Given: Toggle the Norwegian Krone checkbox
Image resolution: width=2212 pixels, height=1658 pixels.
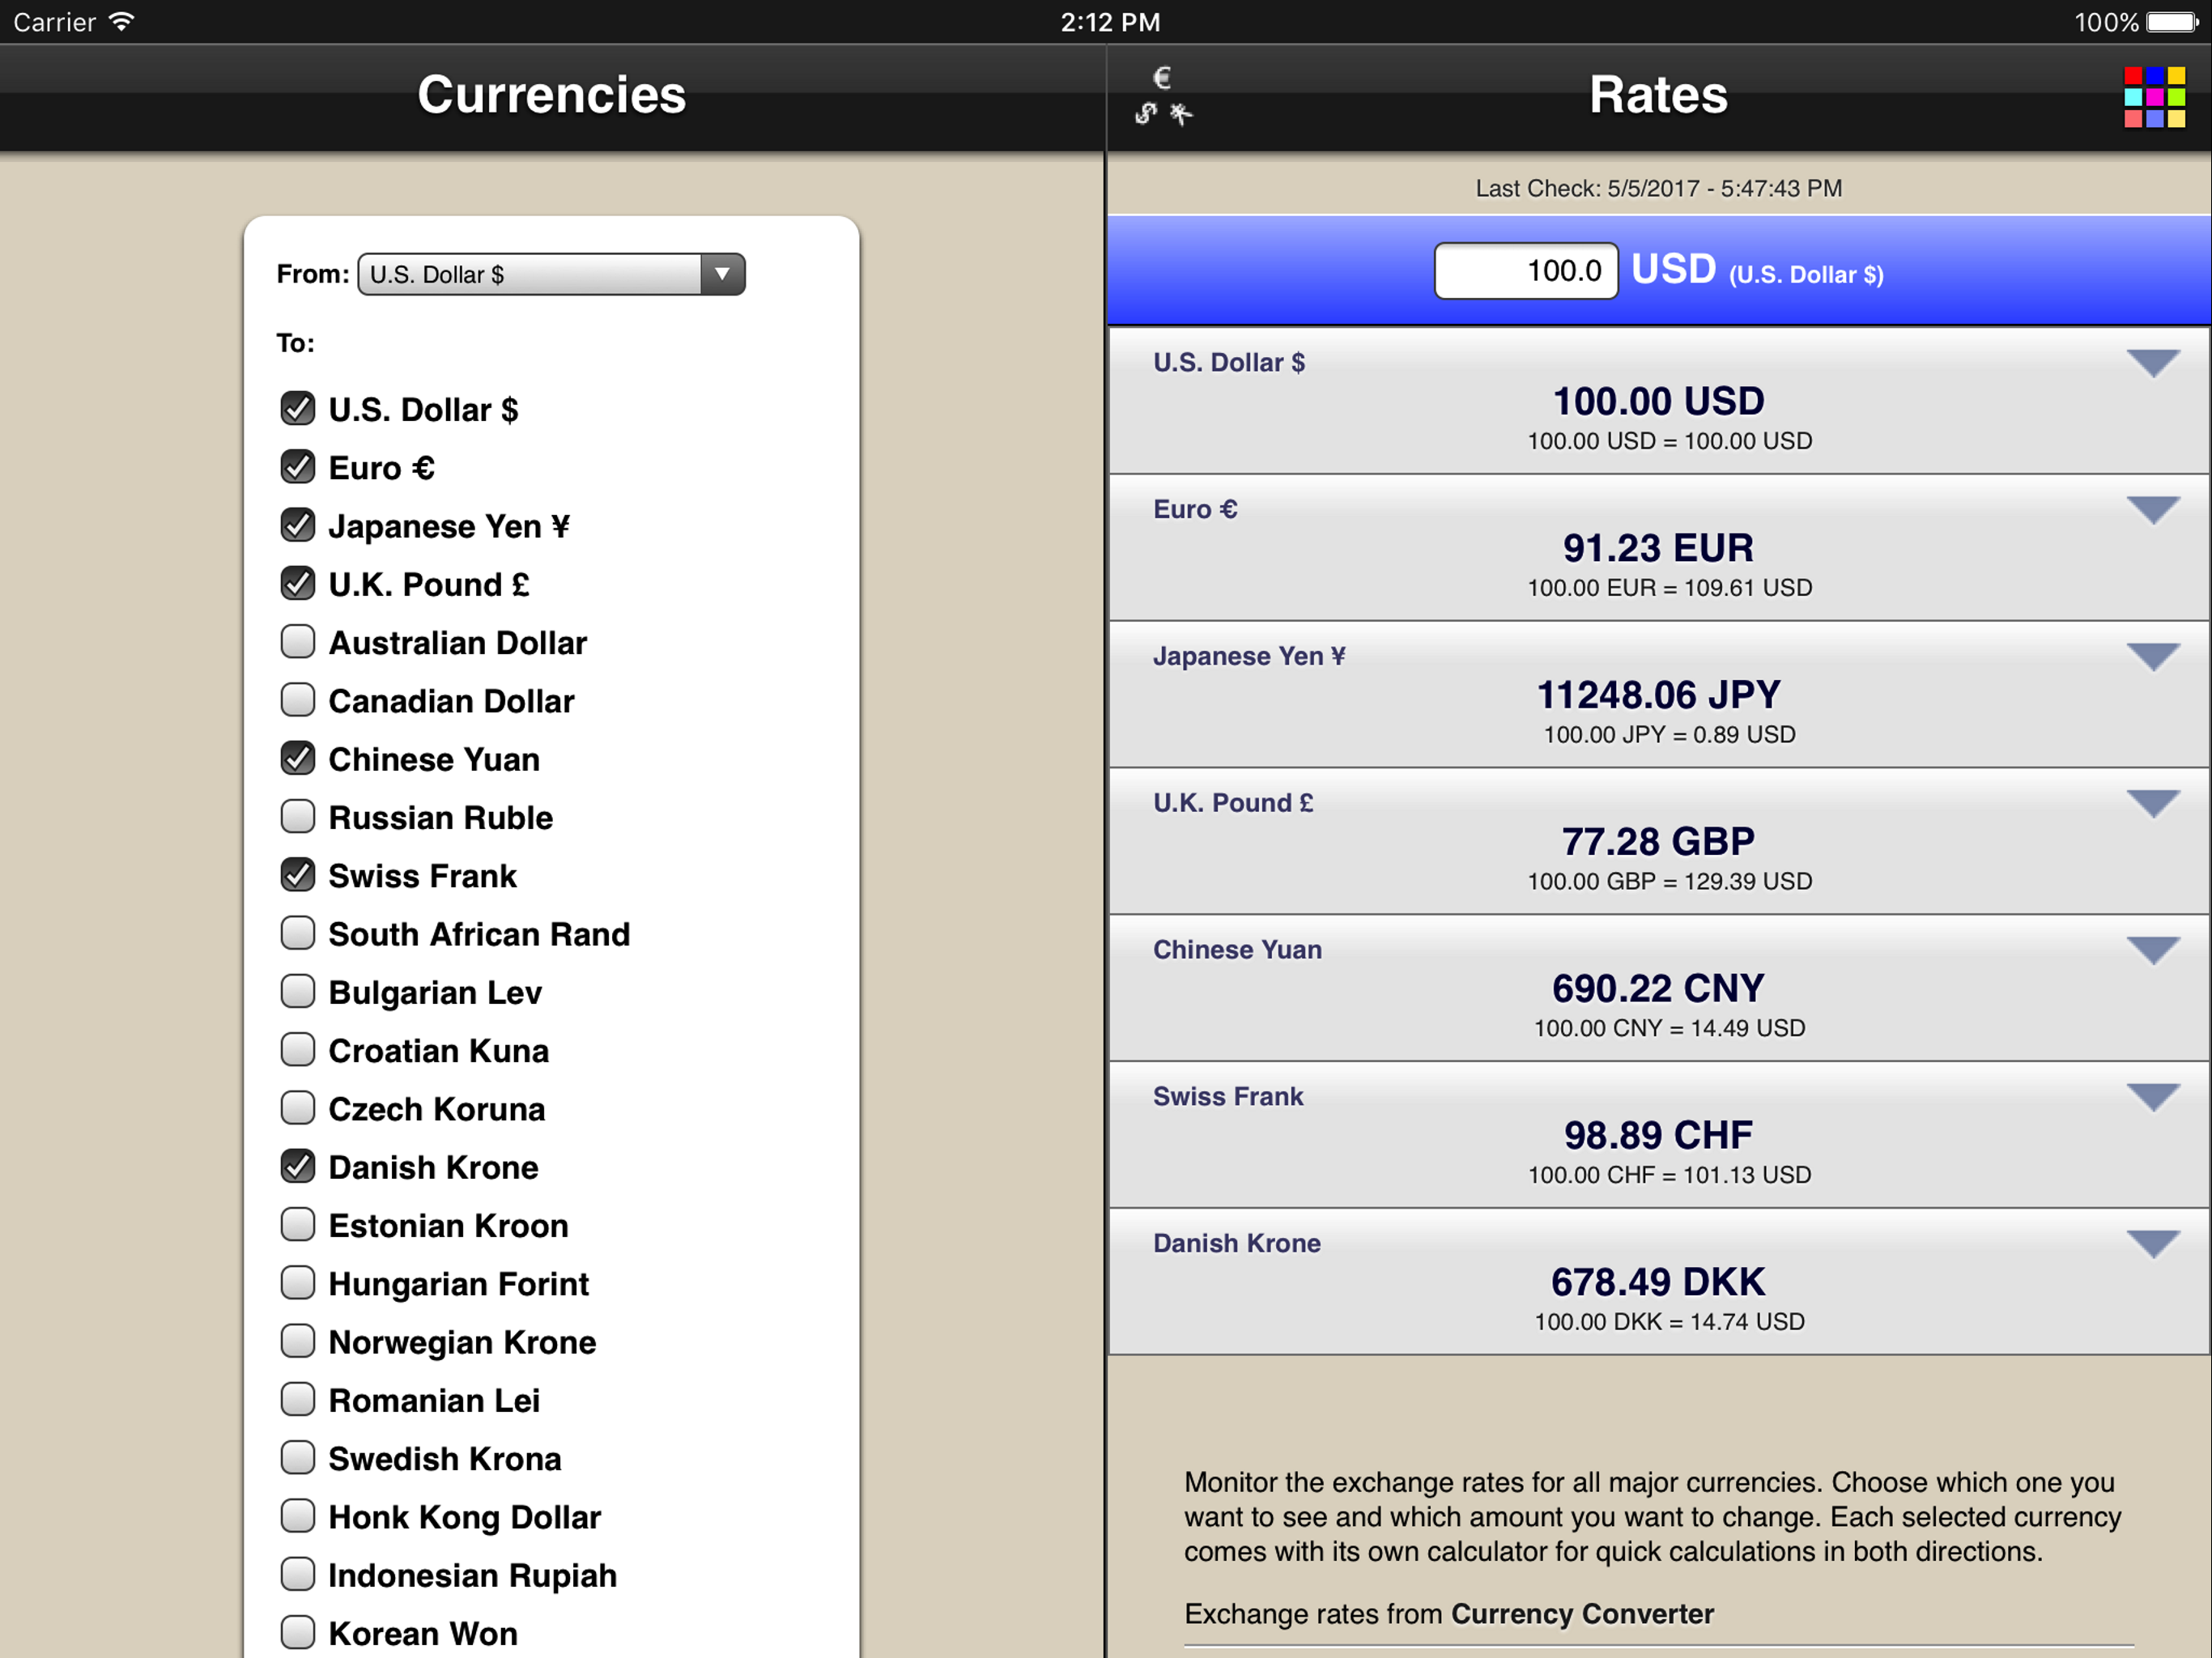Looking at the screenshot, I should 298,1341.
